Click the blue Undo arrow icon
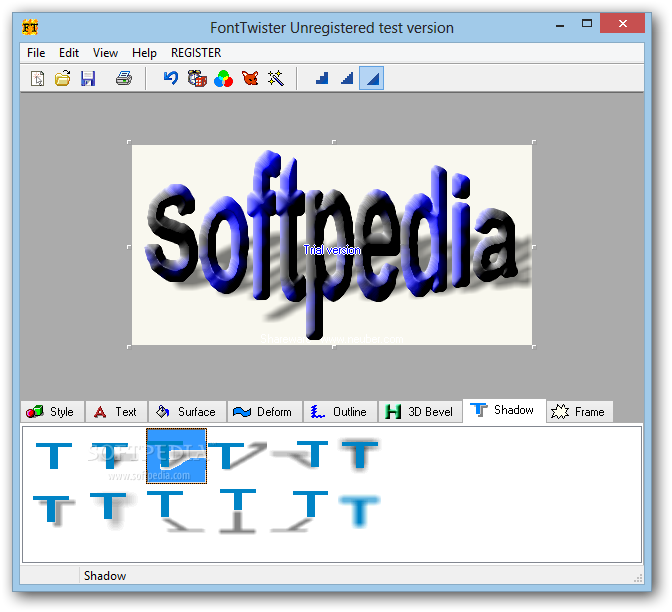 point(171,78)
